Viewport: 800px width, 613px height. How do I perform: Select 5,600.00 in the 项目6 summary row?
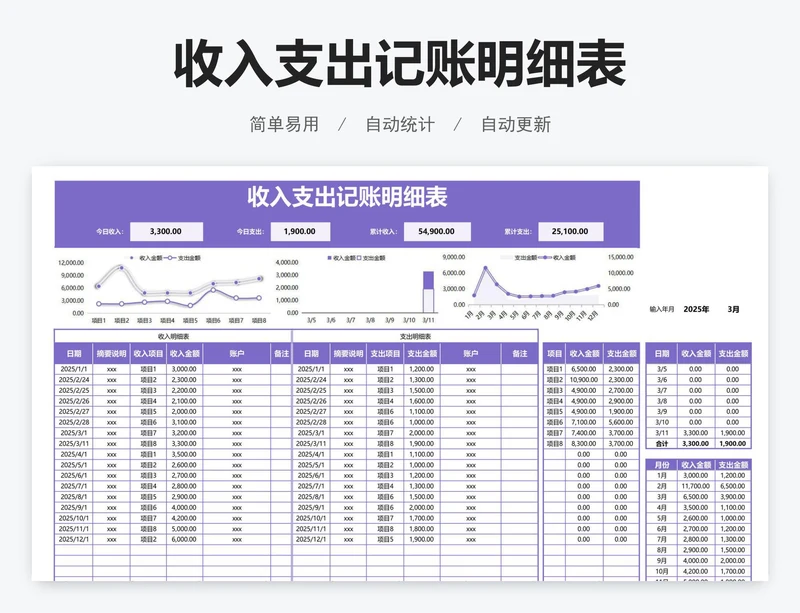point(621,422)
